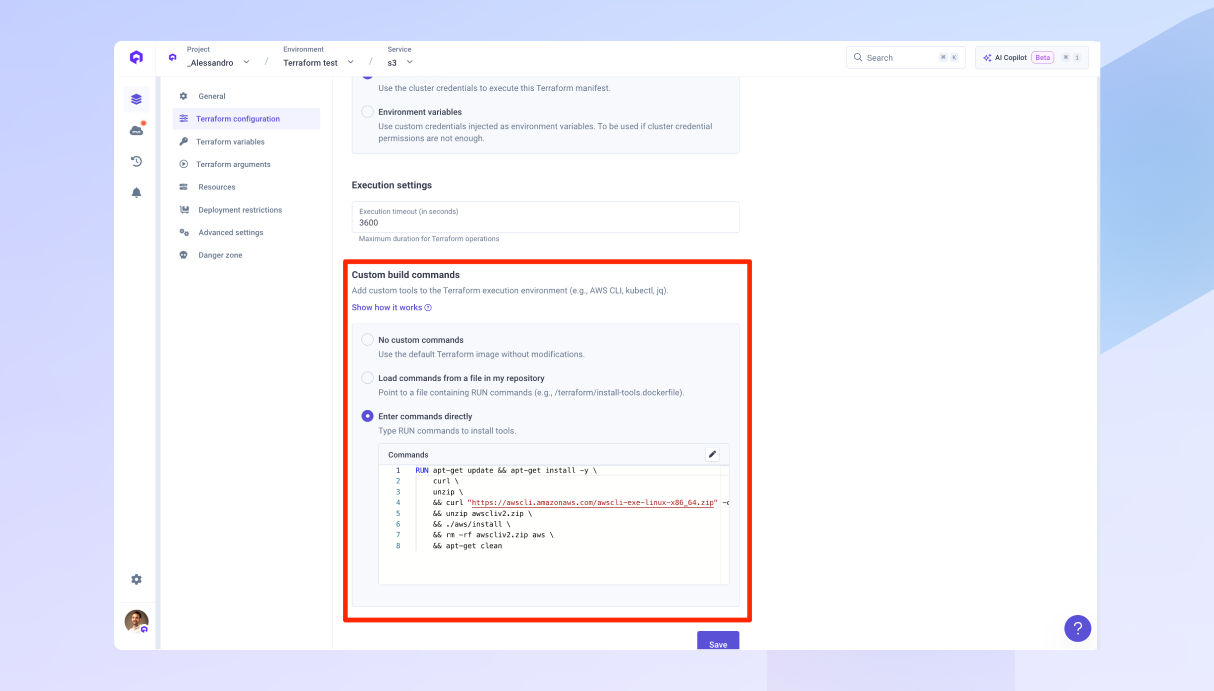This screenshot has height=691, width=1214.
Task: Click the awscli URL string in code
Action: (592, 503)
